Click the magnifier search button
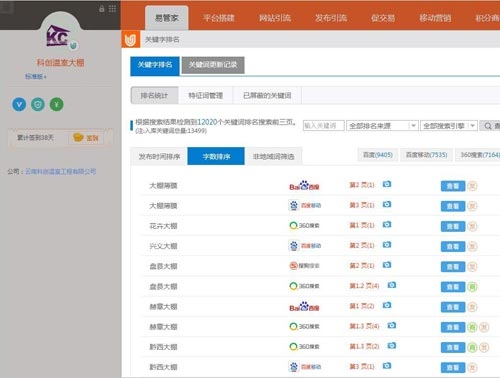500x378 pixels. coord(489,126)
